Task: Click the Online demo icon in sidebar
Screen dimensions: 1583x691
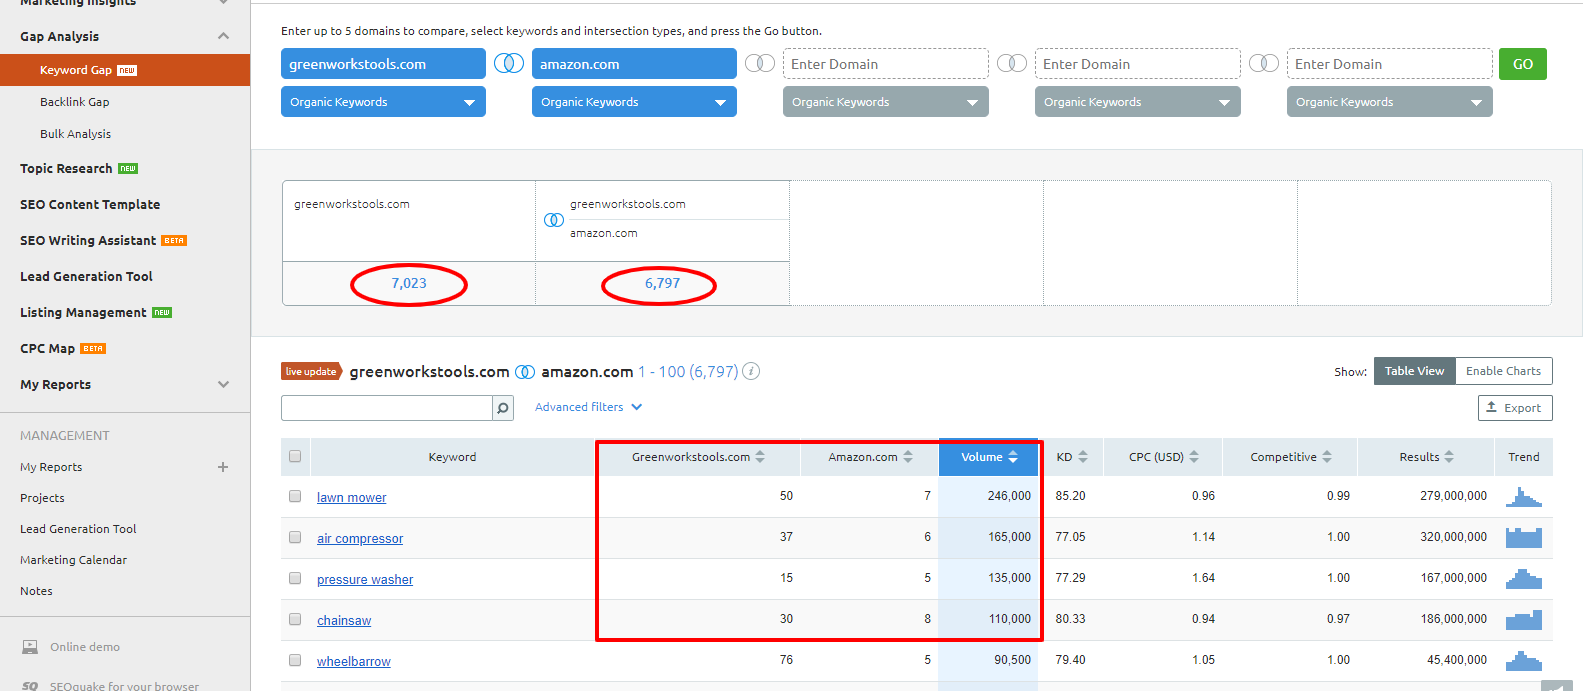Action: 30,647
